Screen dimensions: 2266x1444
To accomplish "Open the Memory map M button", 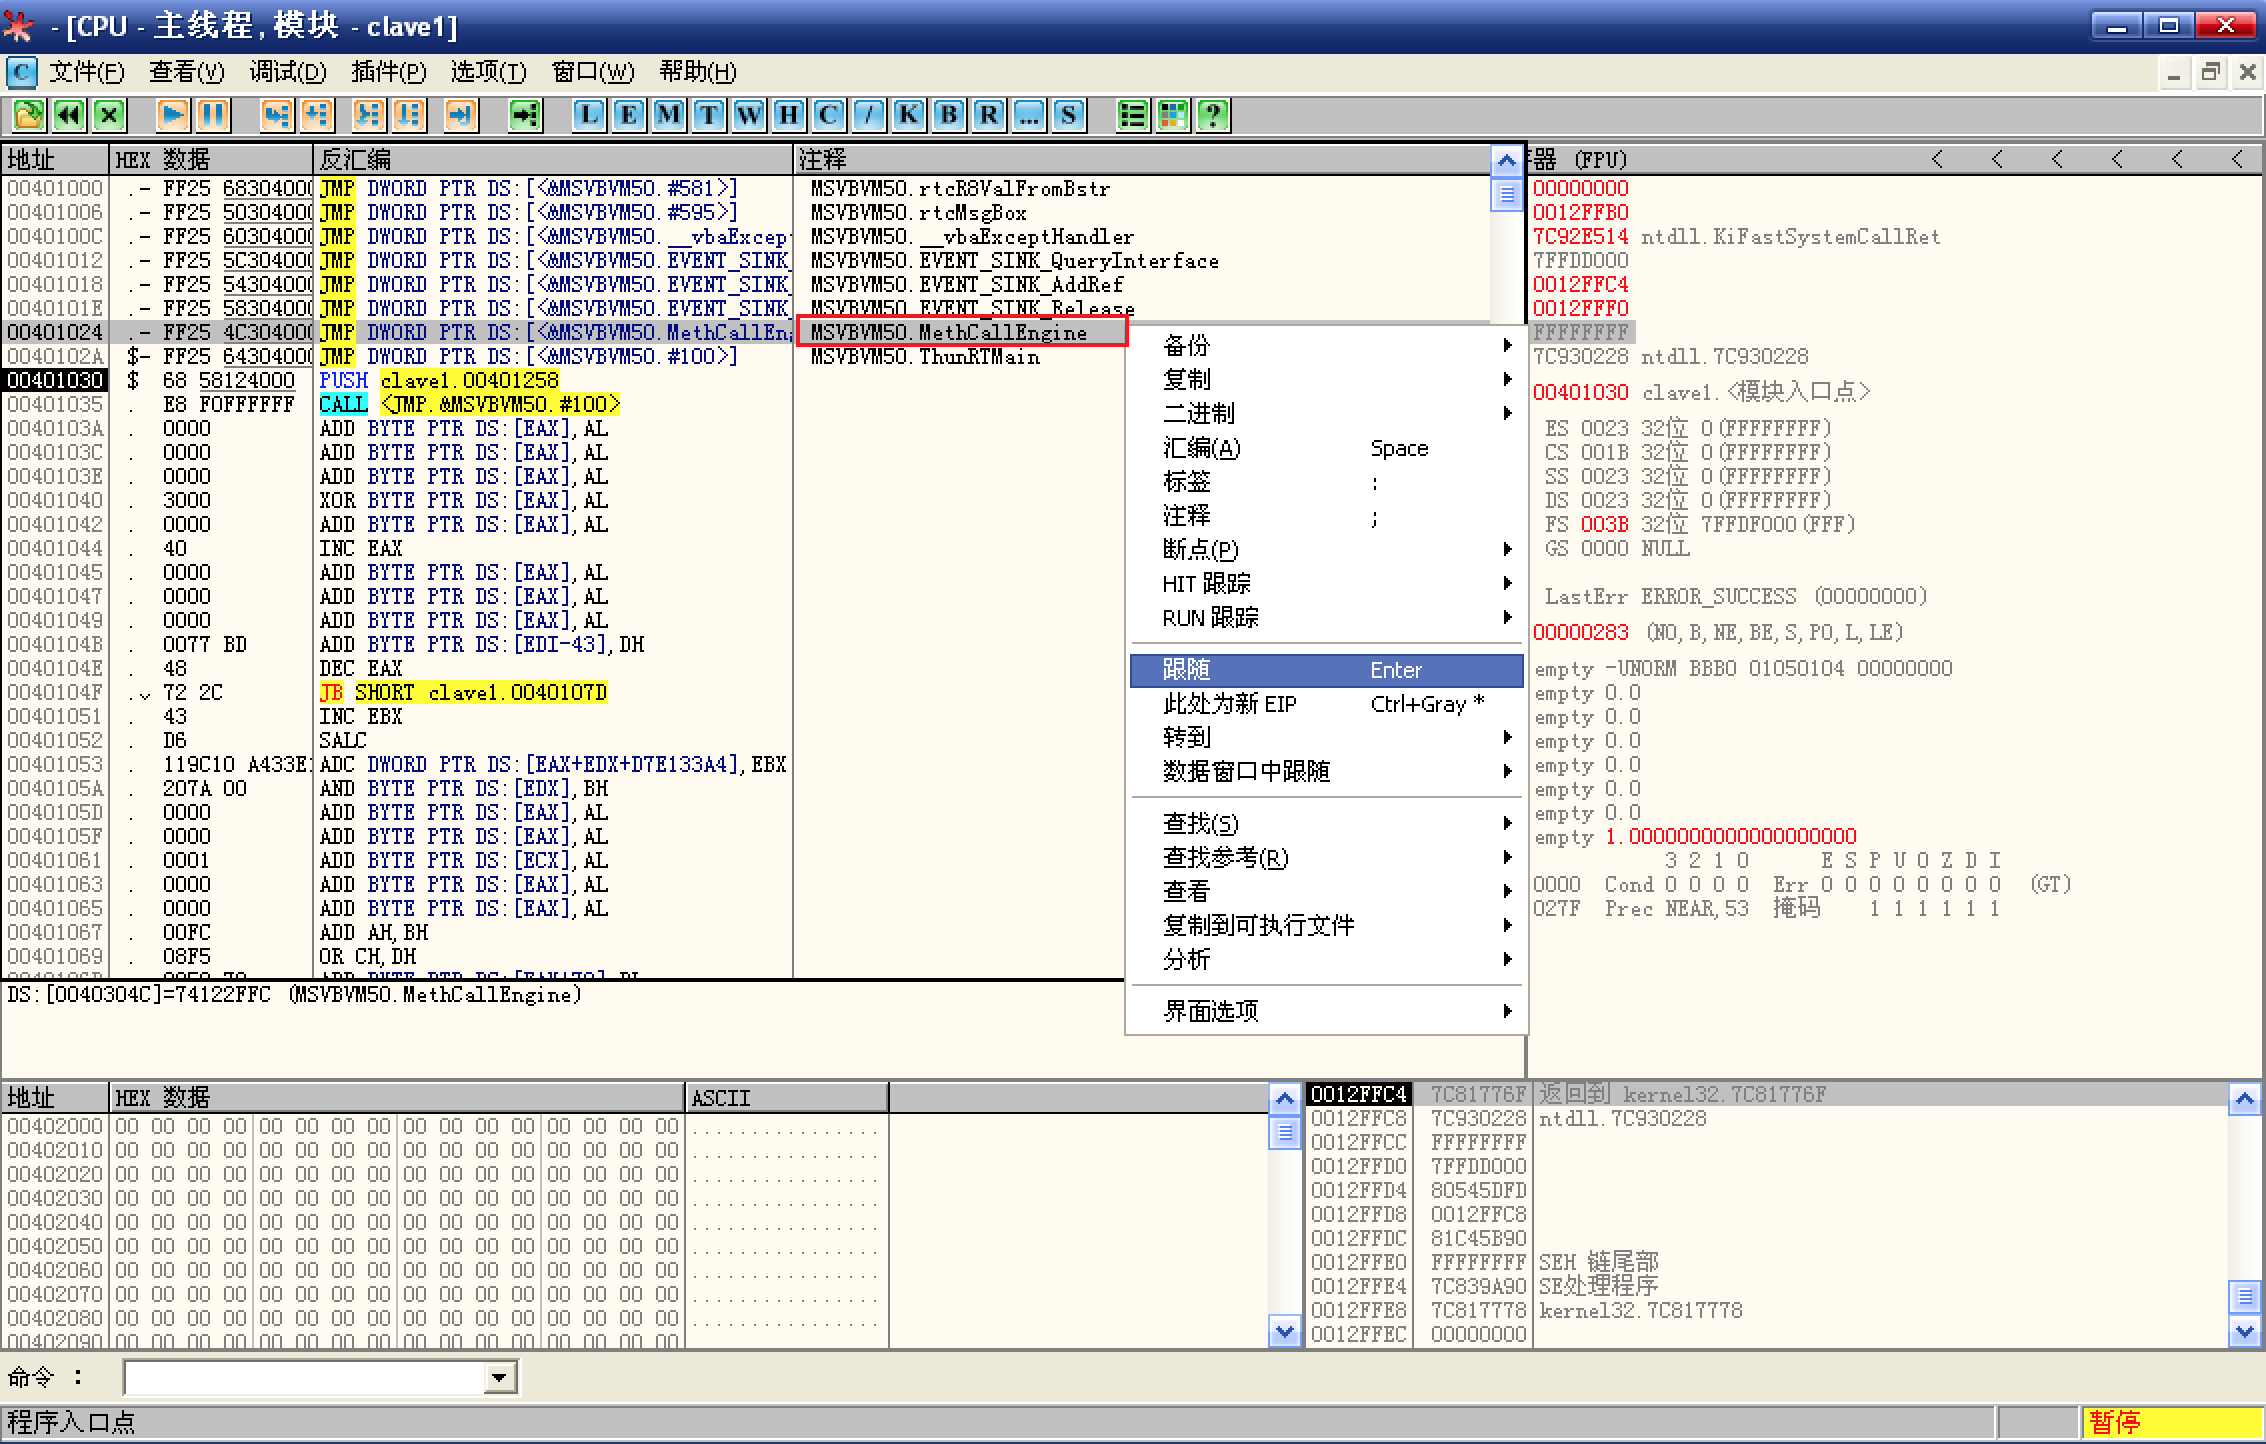I will click(x=668, y=115).
